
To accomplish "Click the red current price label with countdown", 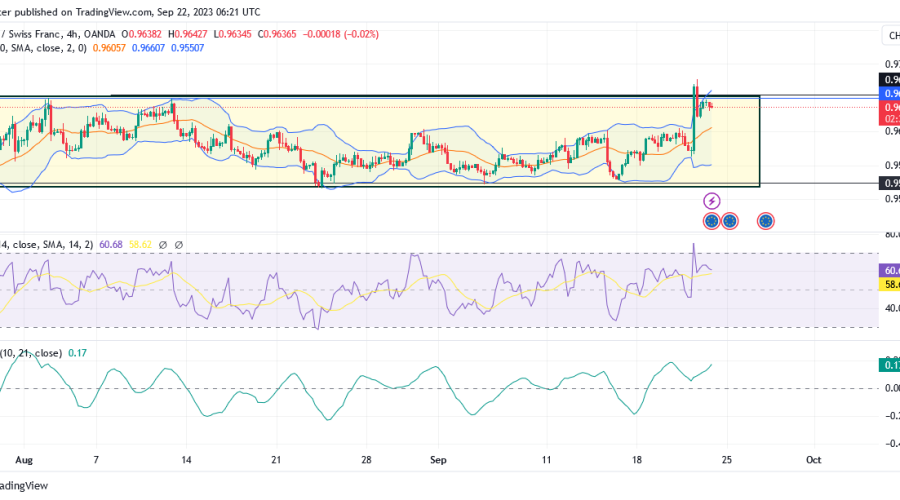I will point(889,113).
